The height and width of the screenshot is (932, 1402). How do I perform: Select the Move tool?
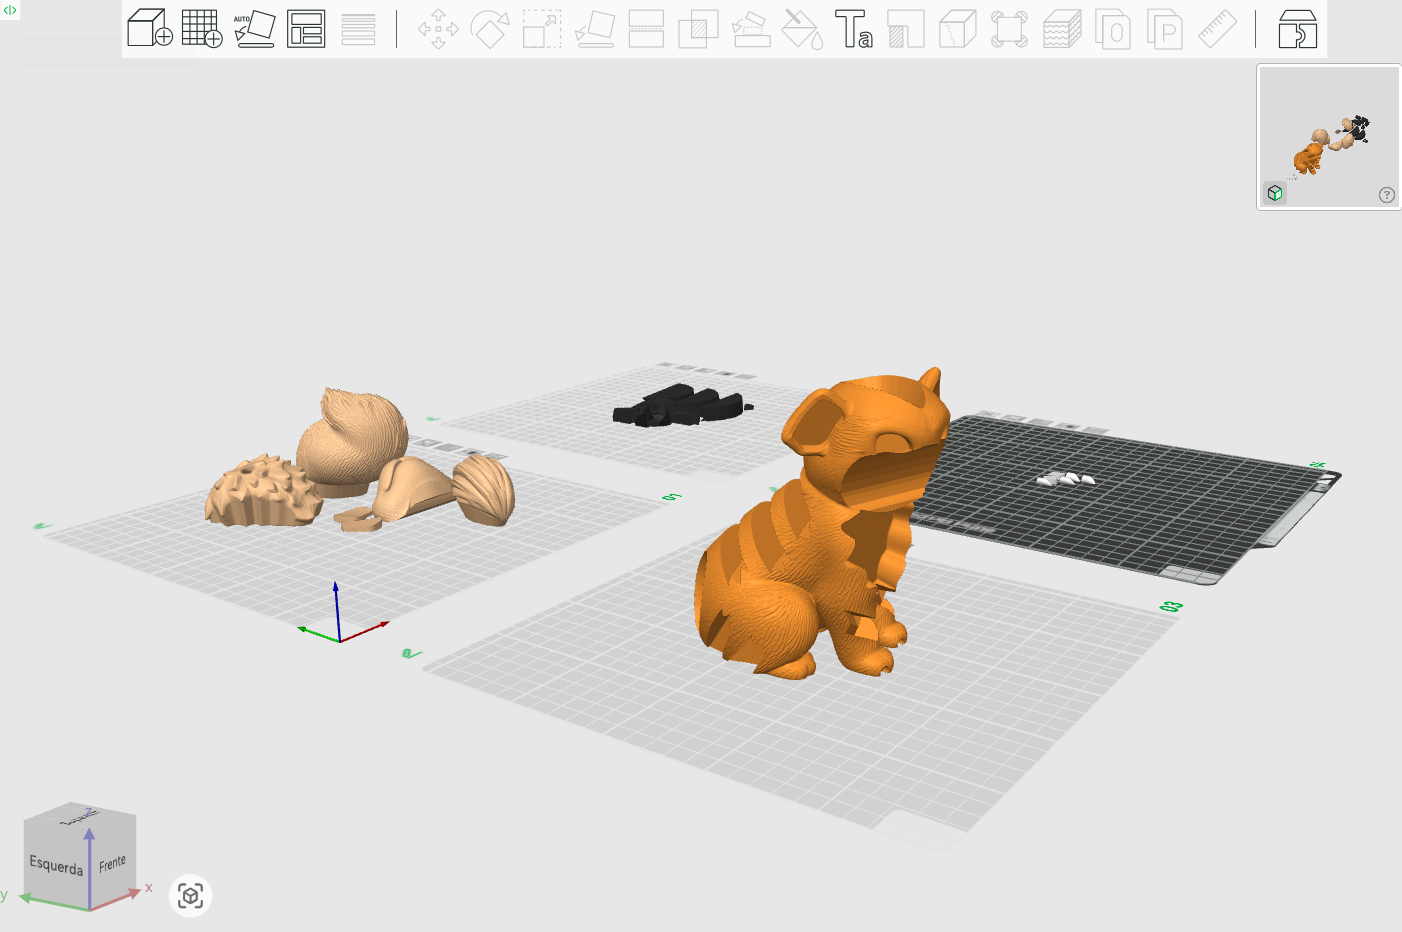pyautogui.click(x=438, y=29)
